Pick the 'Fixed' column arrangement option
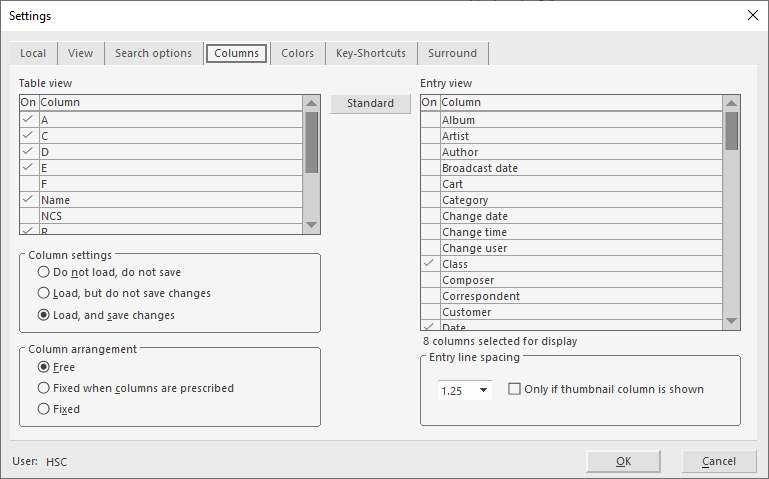The height and width of the screenshot is (479, 769). pos(43,409)
